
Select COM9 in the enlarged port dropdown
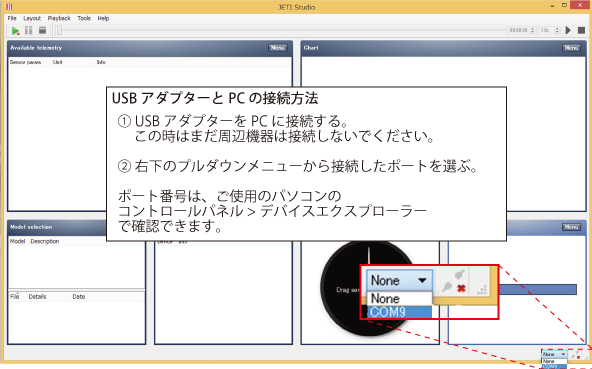pyautogui.click(x=399, y=312)
